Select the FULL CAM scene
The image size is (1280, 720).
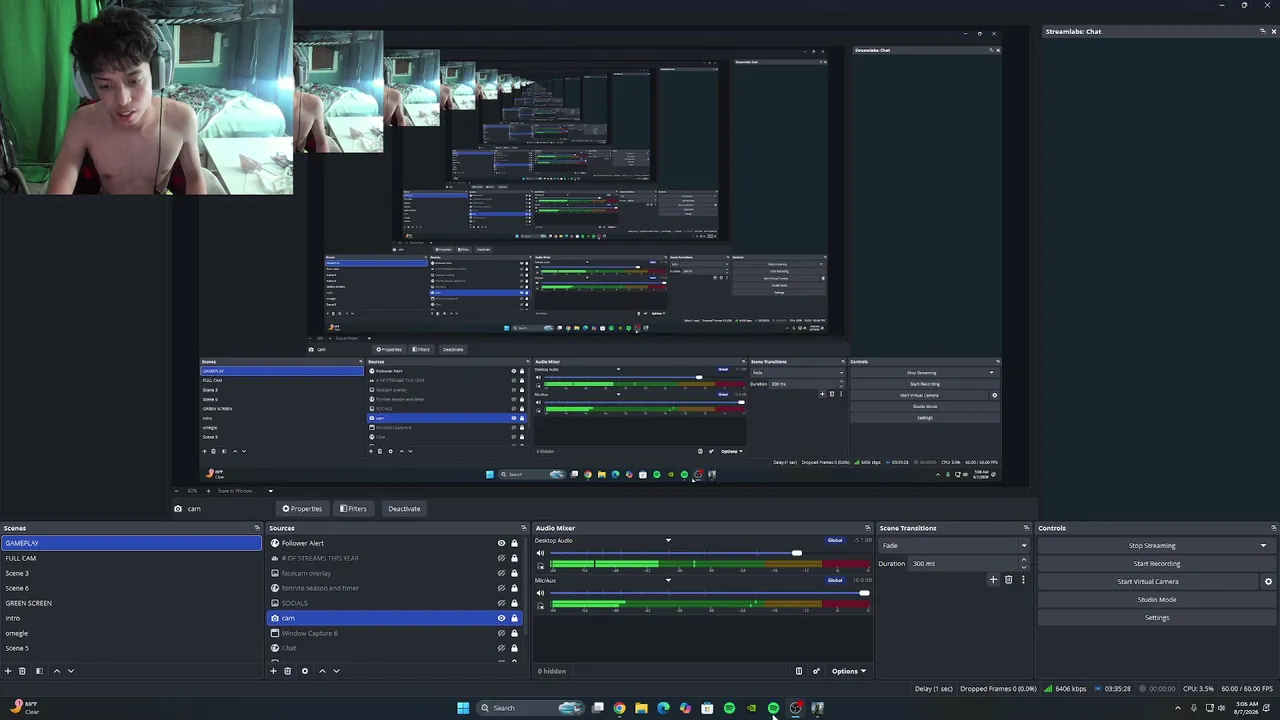[x=131, y=558]
